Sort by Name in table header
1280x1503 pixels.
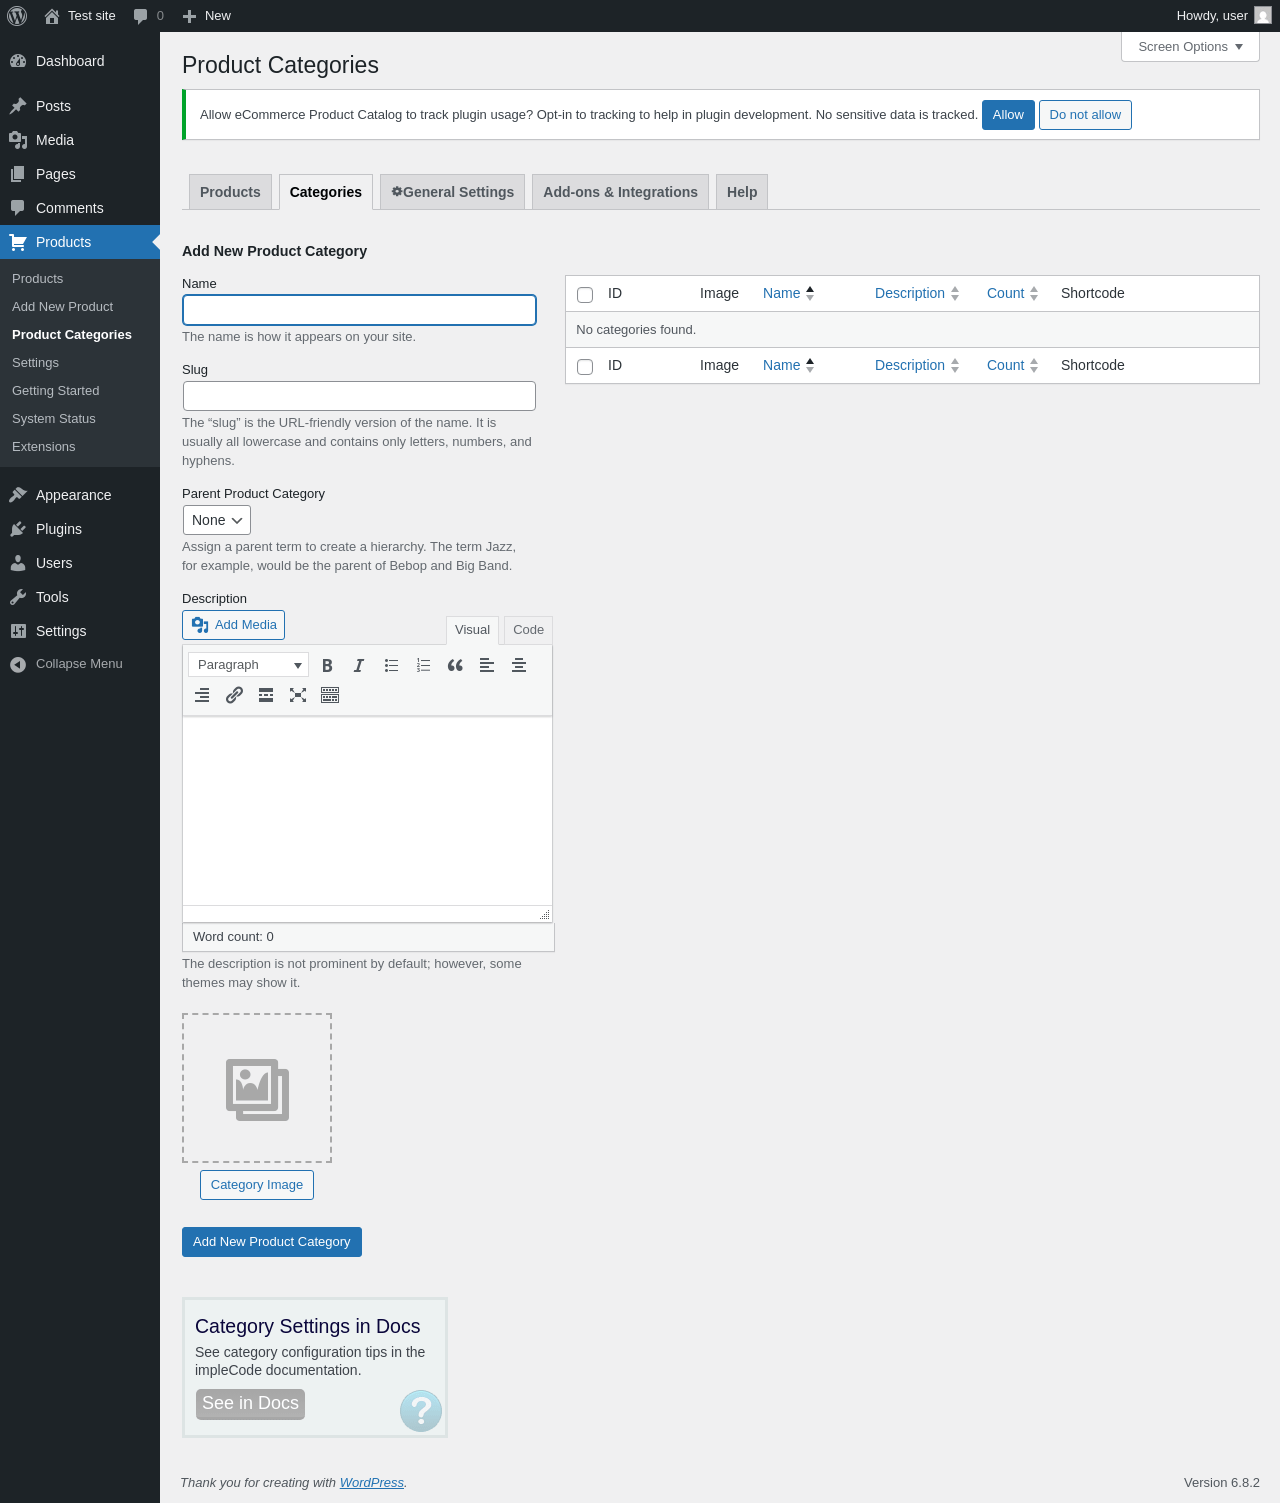click(x=788, y=293)
